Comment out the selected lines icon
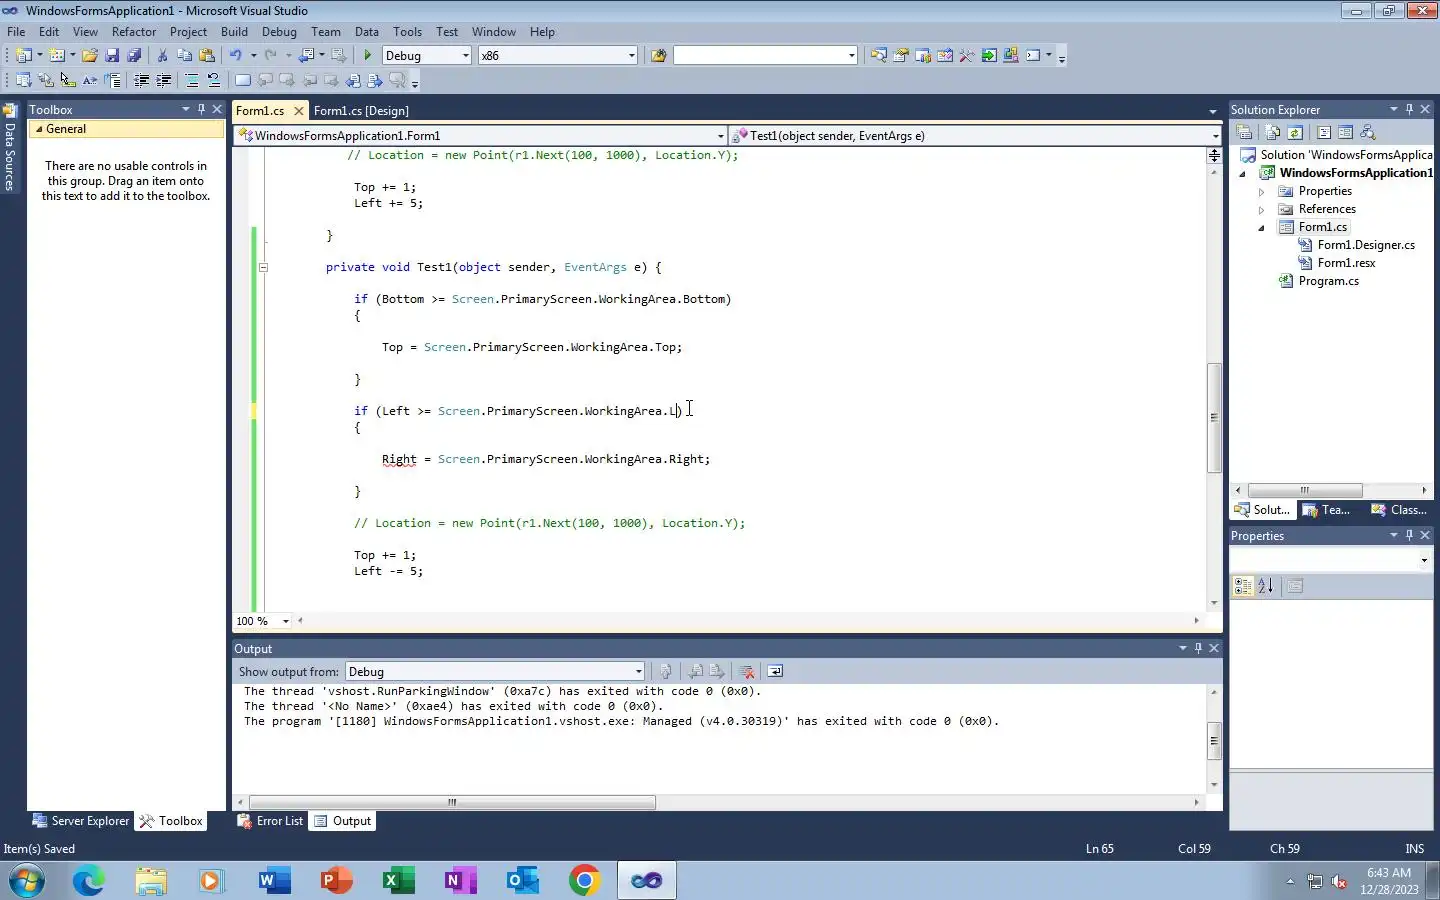Screen dimensions: 1440x900 click(192, 80)
